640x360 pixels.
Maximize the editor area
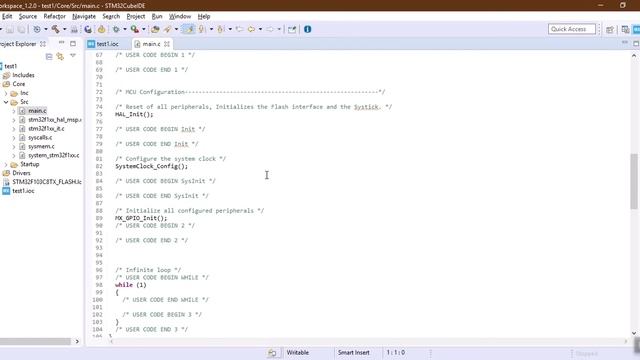(636, 43)
